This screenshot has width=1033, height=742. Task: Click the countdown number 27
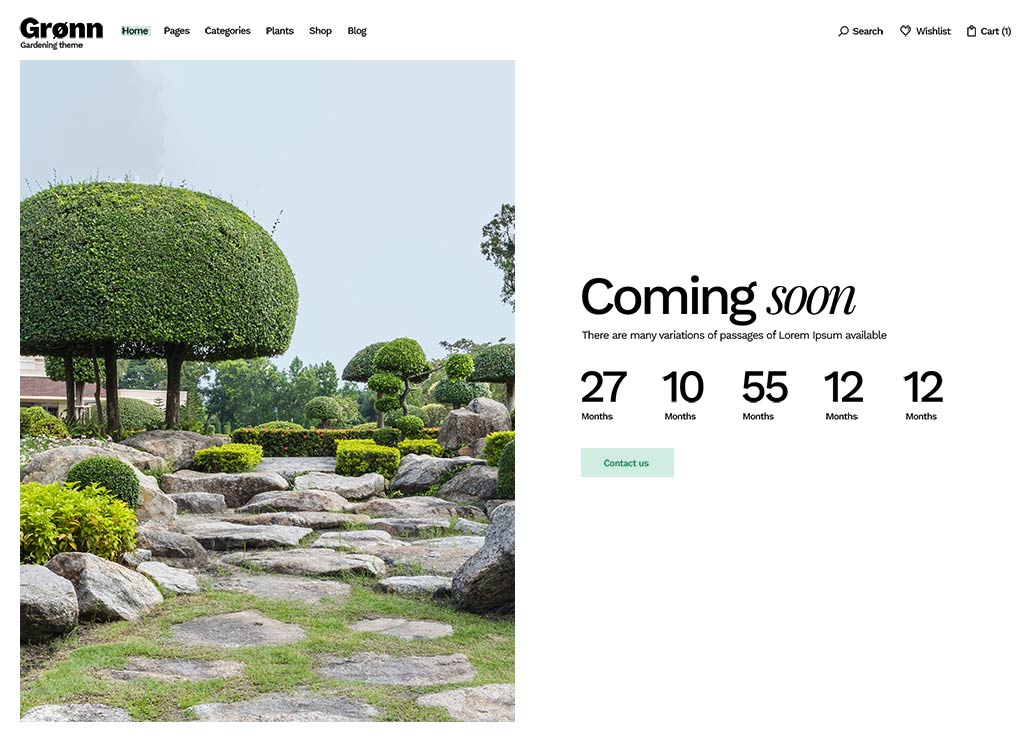(x=603, y=387)
